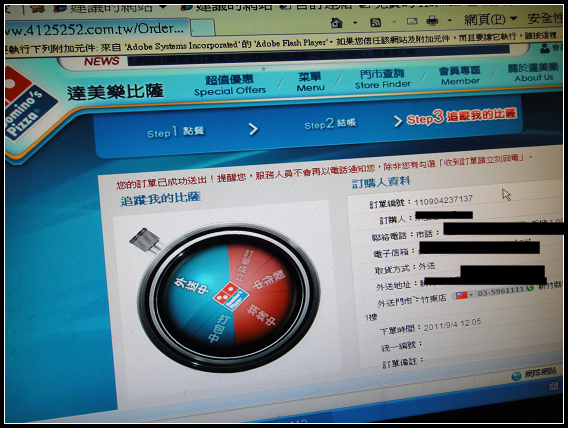
Task: Expand the Home button dropdown arrow
Action: (x=355, y=23)
